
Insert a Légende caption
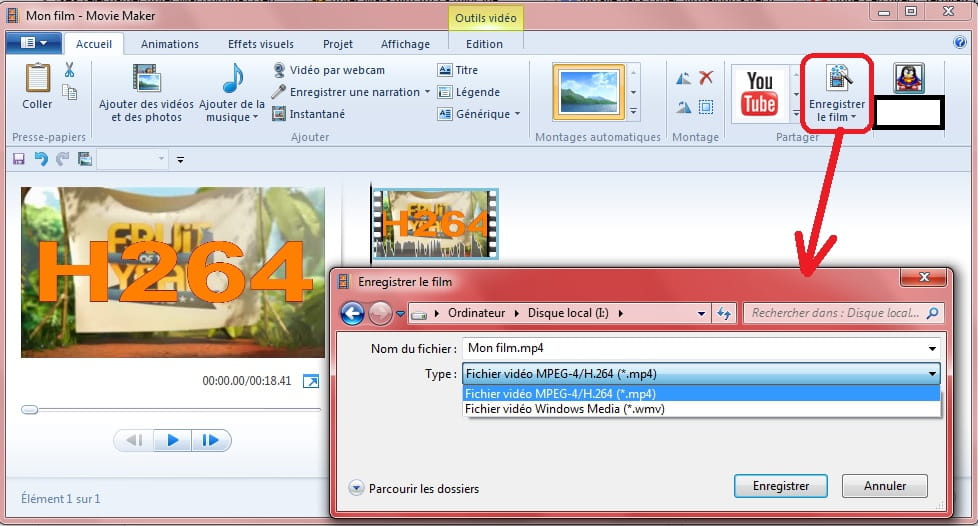pos(469,92)
